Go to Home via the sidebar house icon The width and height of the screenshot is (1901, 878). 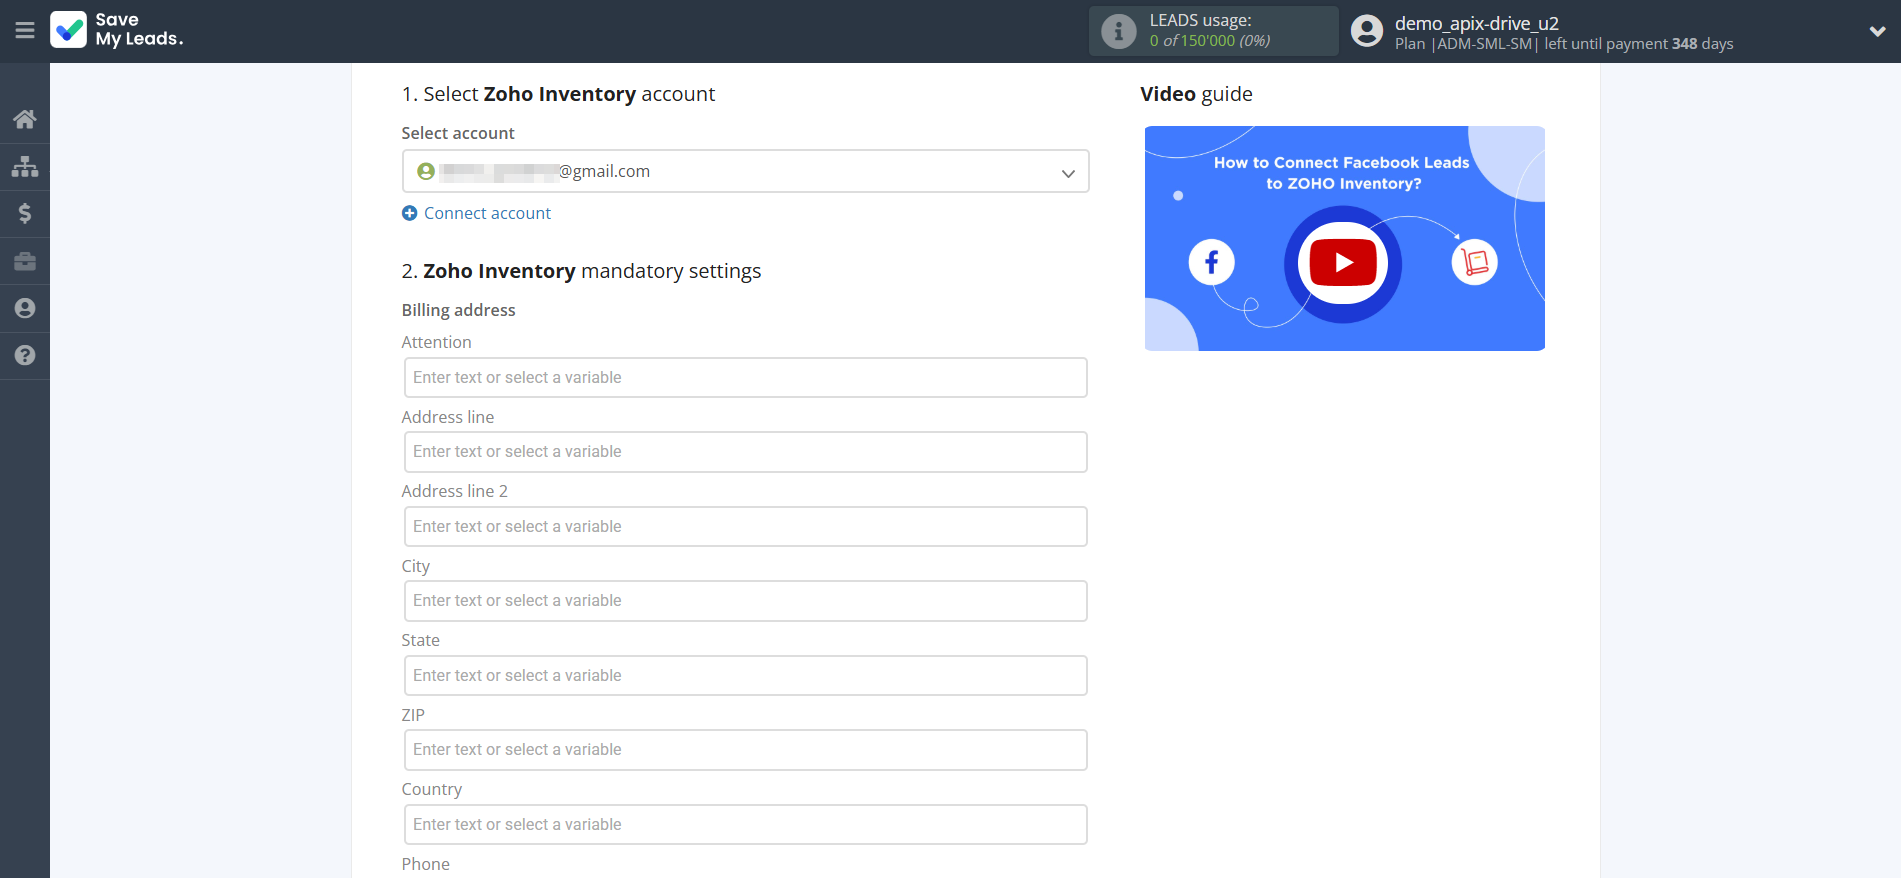(x=25, y=119)
